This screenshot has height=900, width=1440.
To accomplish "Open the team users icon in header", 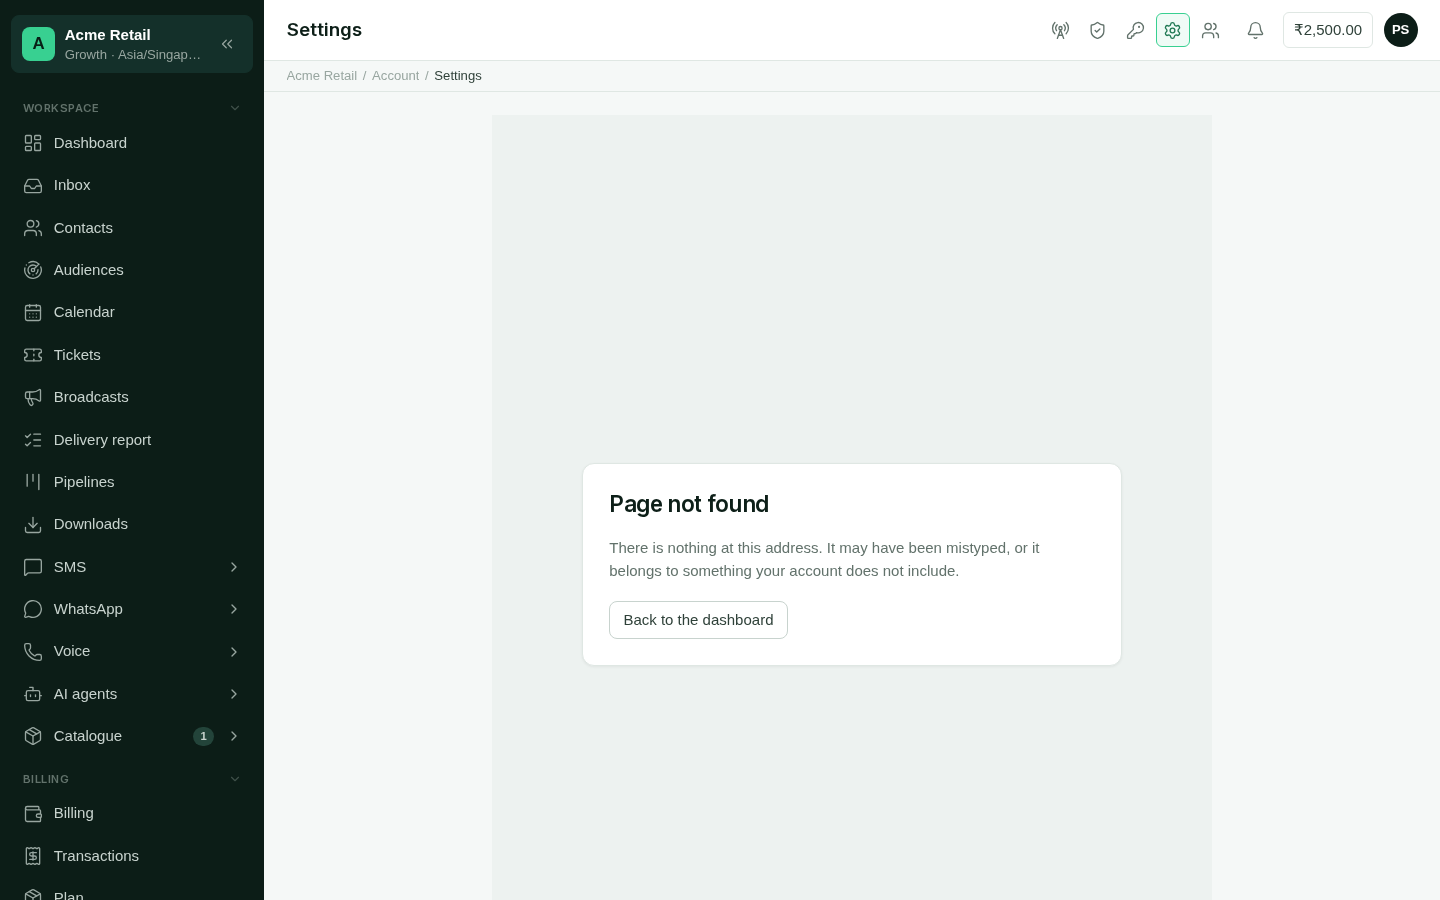I will (x=1210, y=30).
